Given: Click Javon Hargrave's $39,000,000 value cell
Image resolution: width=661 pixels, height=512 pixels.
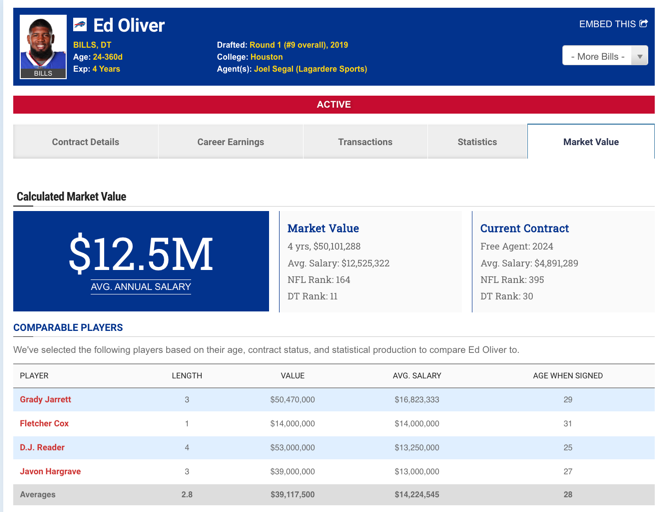Looking at the screenshot, I should pos(293,472).
